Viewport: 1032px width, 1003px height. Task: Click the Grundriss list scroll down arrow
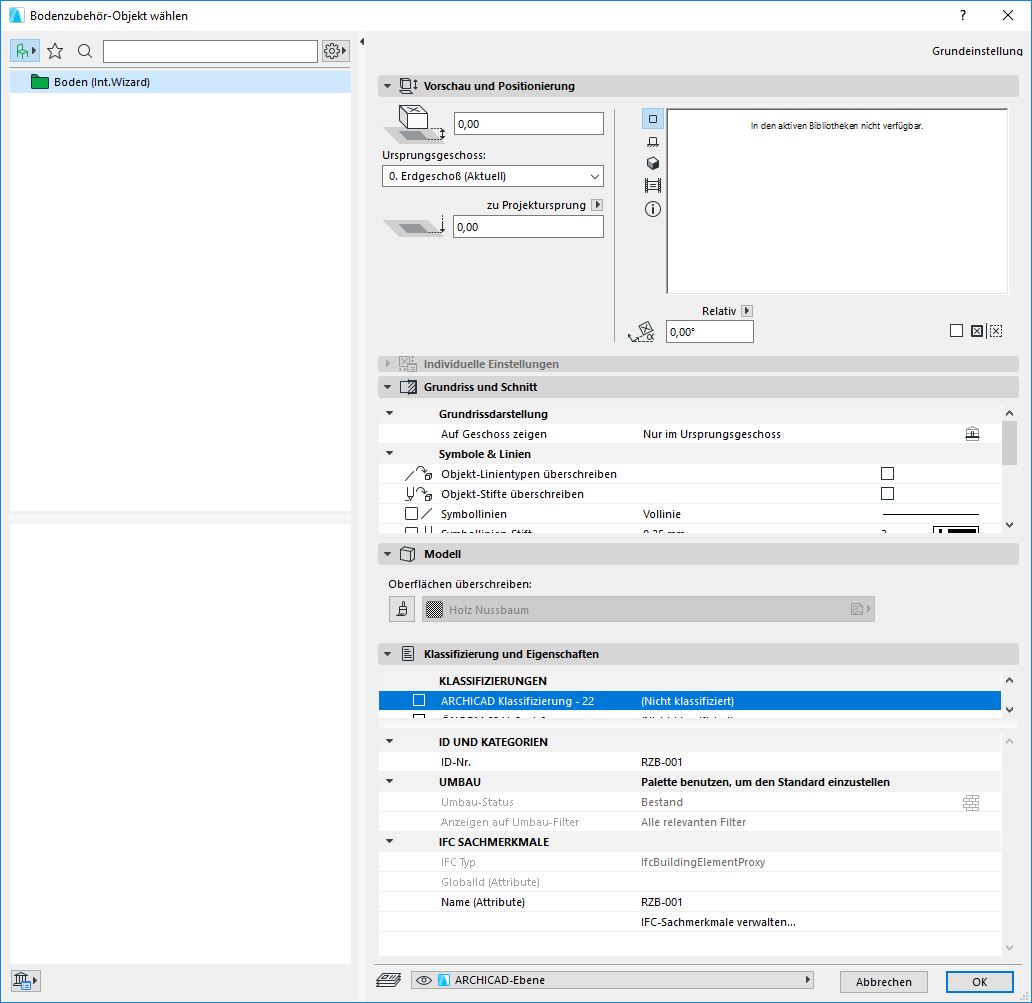(x=1010, y=525)
